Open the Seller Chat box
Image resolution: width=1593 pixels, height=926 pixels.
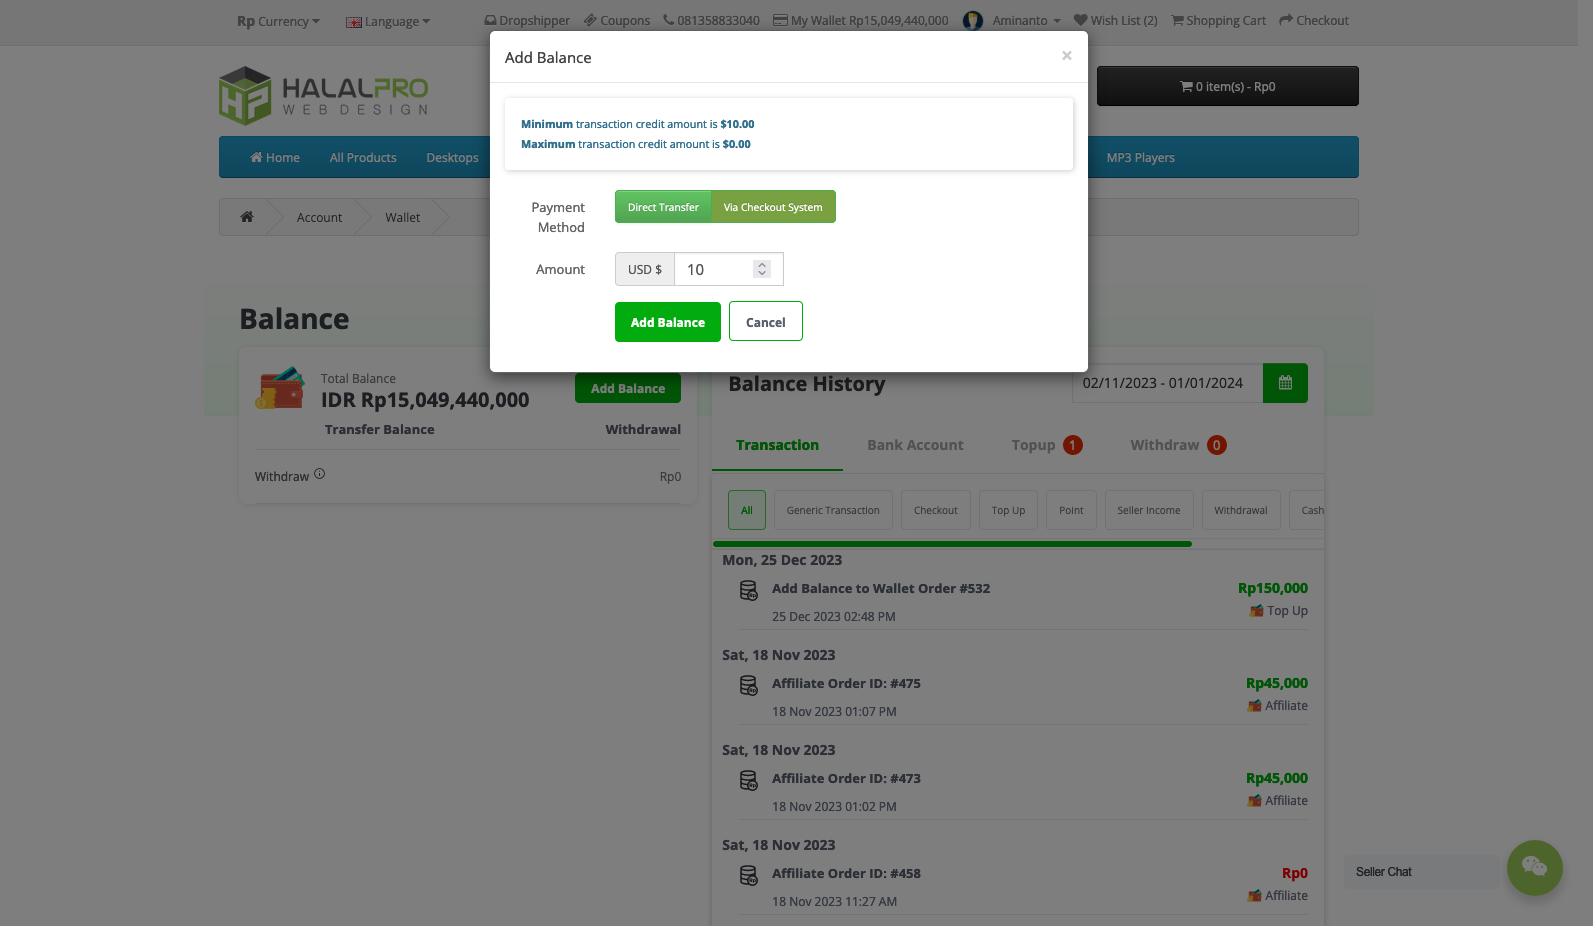pos(1421,872)
